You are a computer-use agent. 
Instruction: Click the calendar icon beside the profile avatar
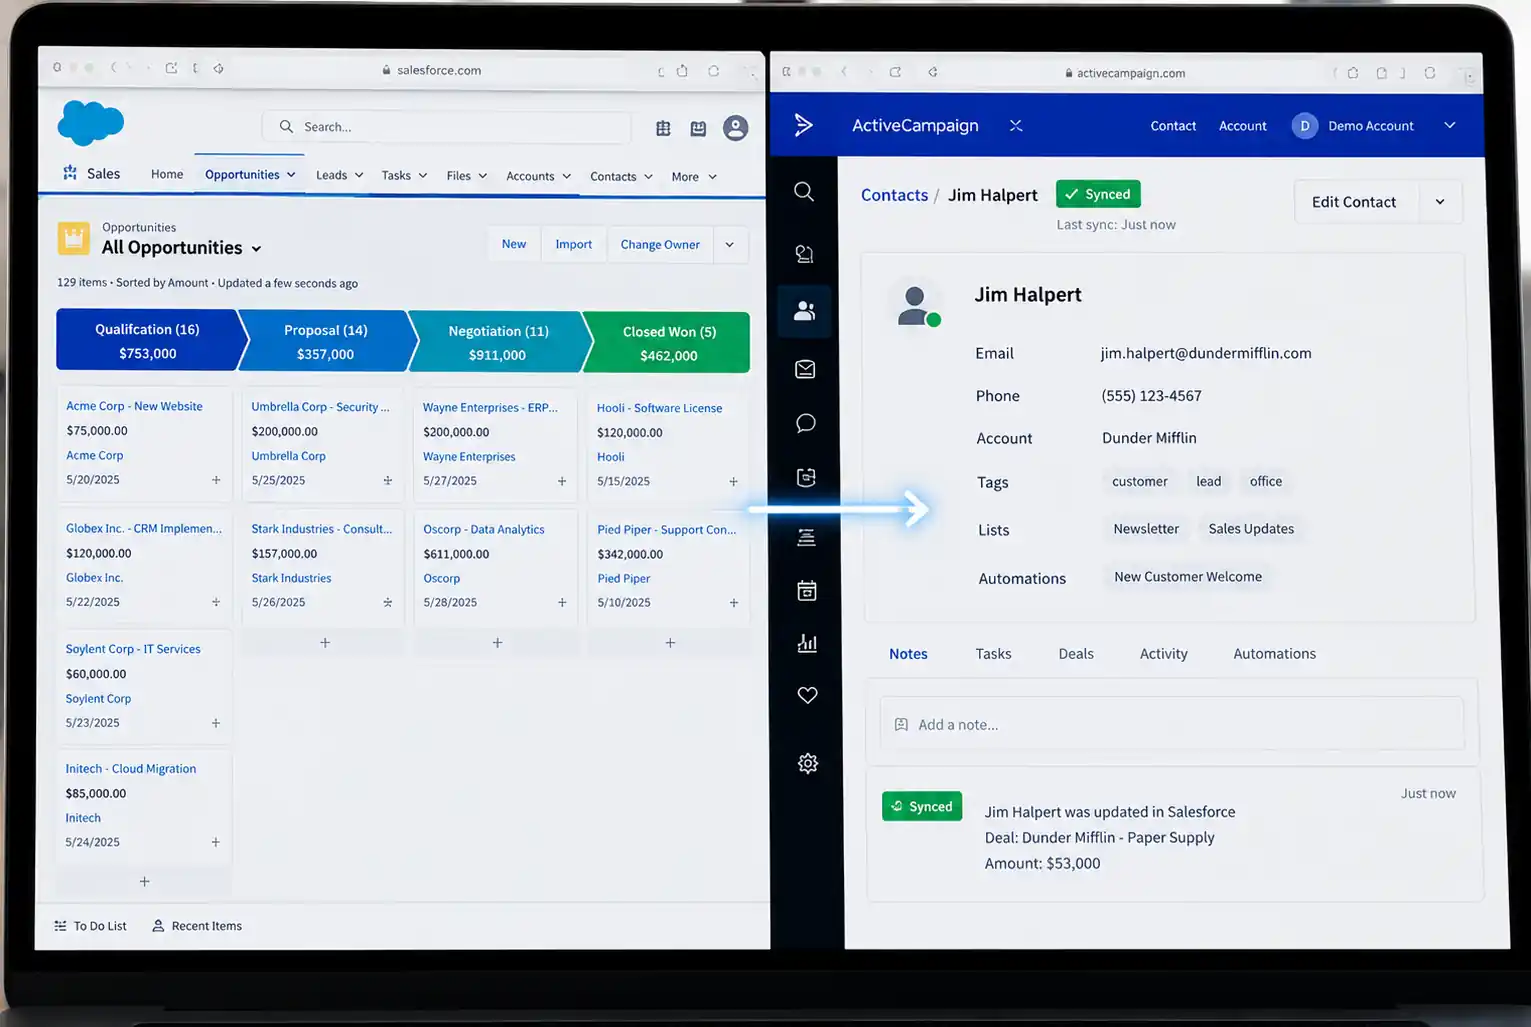click(x=698, y=128)
